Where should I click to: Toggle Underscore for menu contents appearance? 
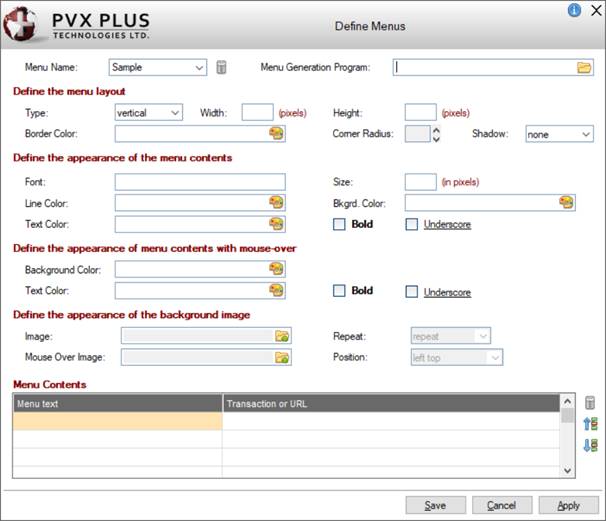coord(411,225)
